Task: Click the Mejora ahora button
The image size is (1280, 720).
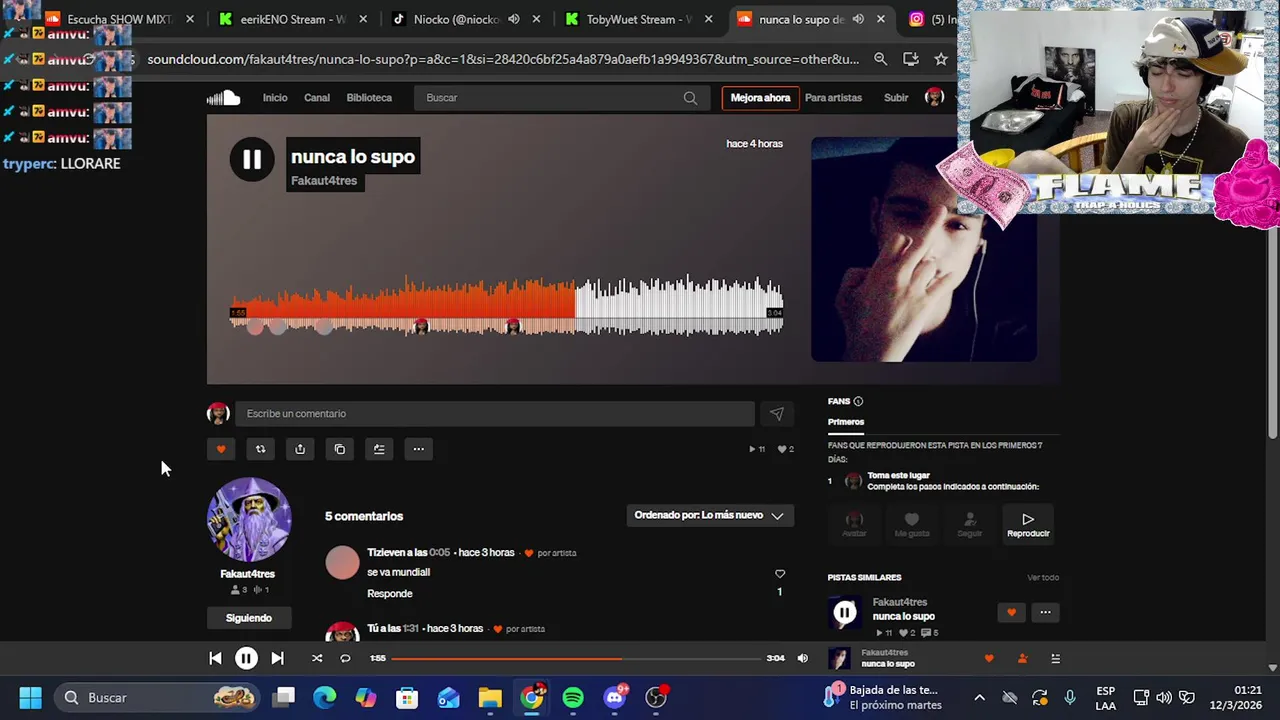Action: 760,98
